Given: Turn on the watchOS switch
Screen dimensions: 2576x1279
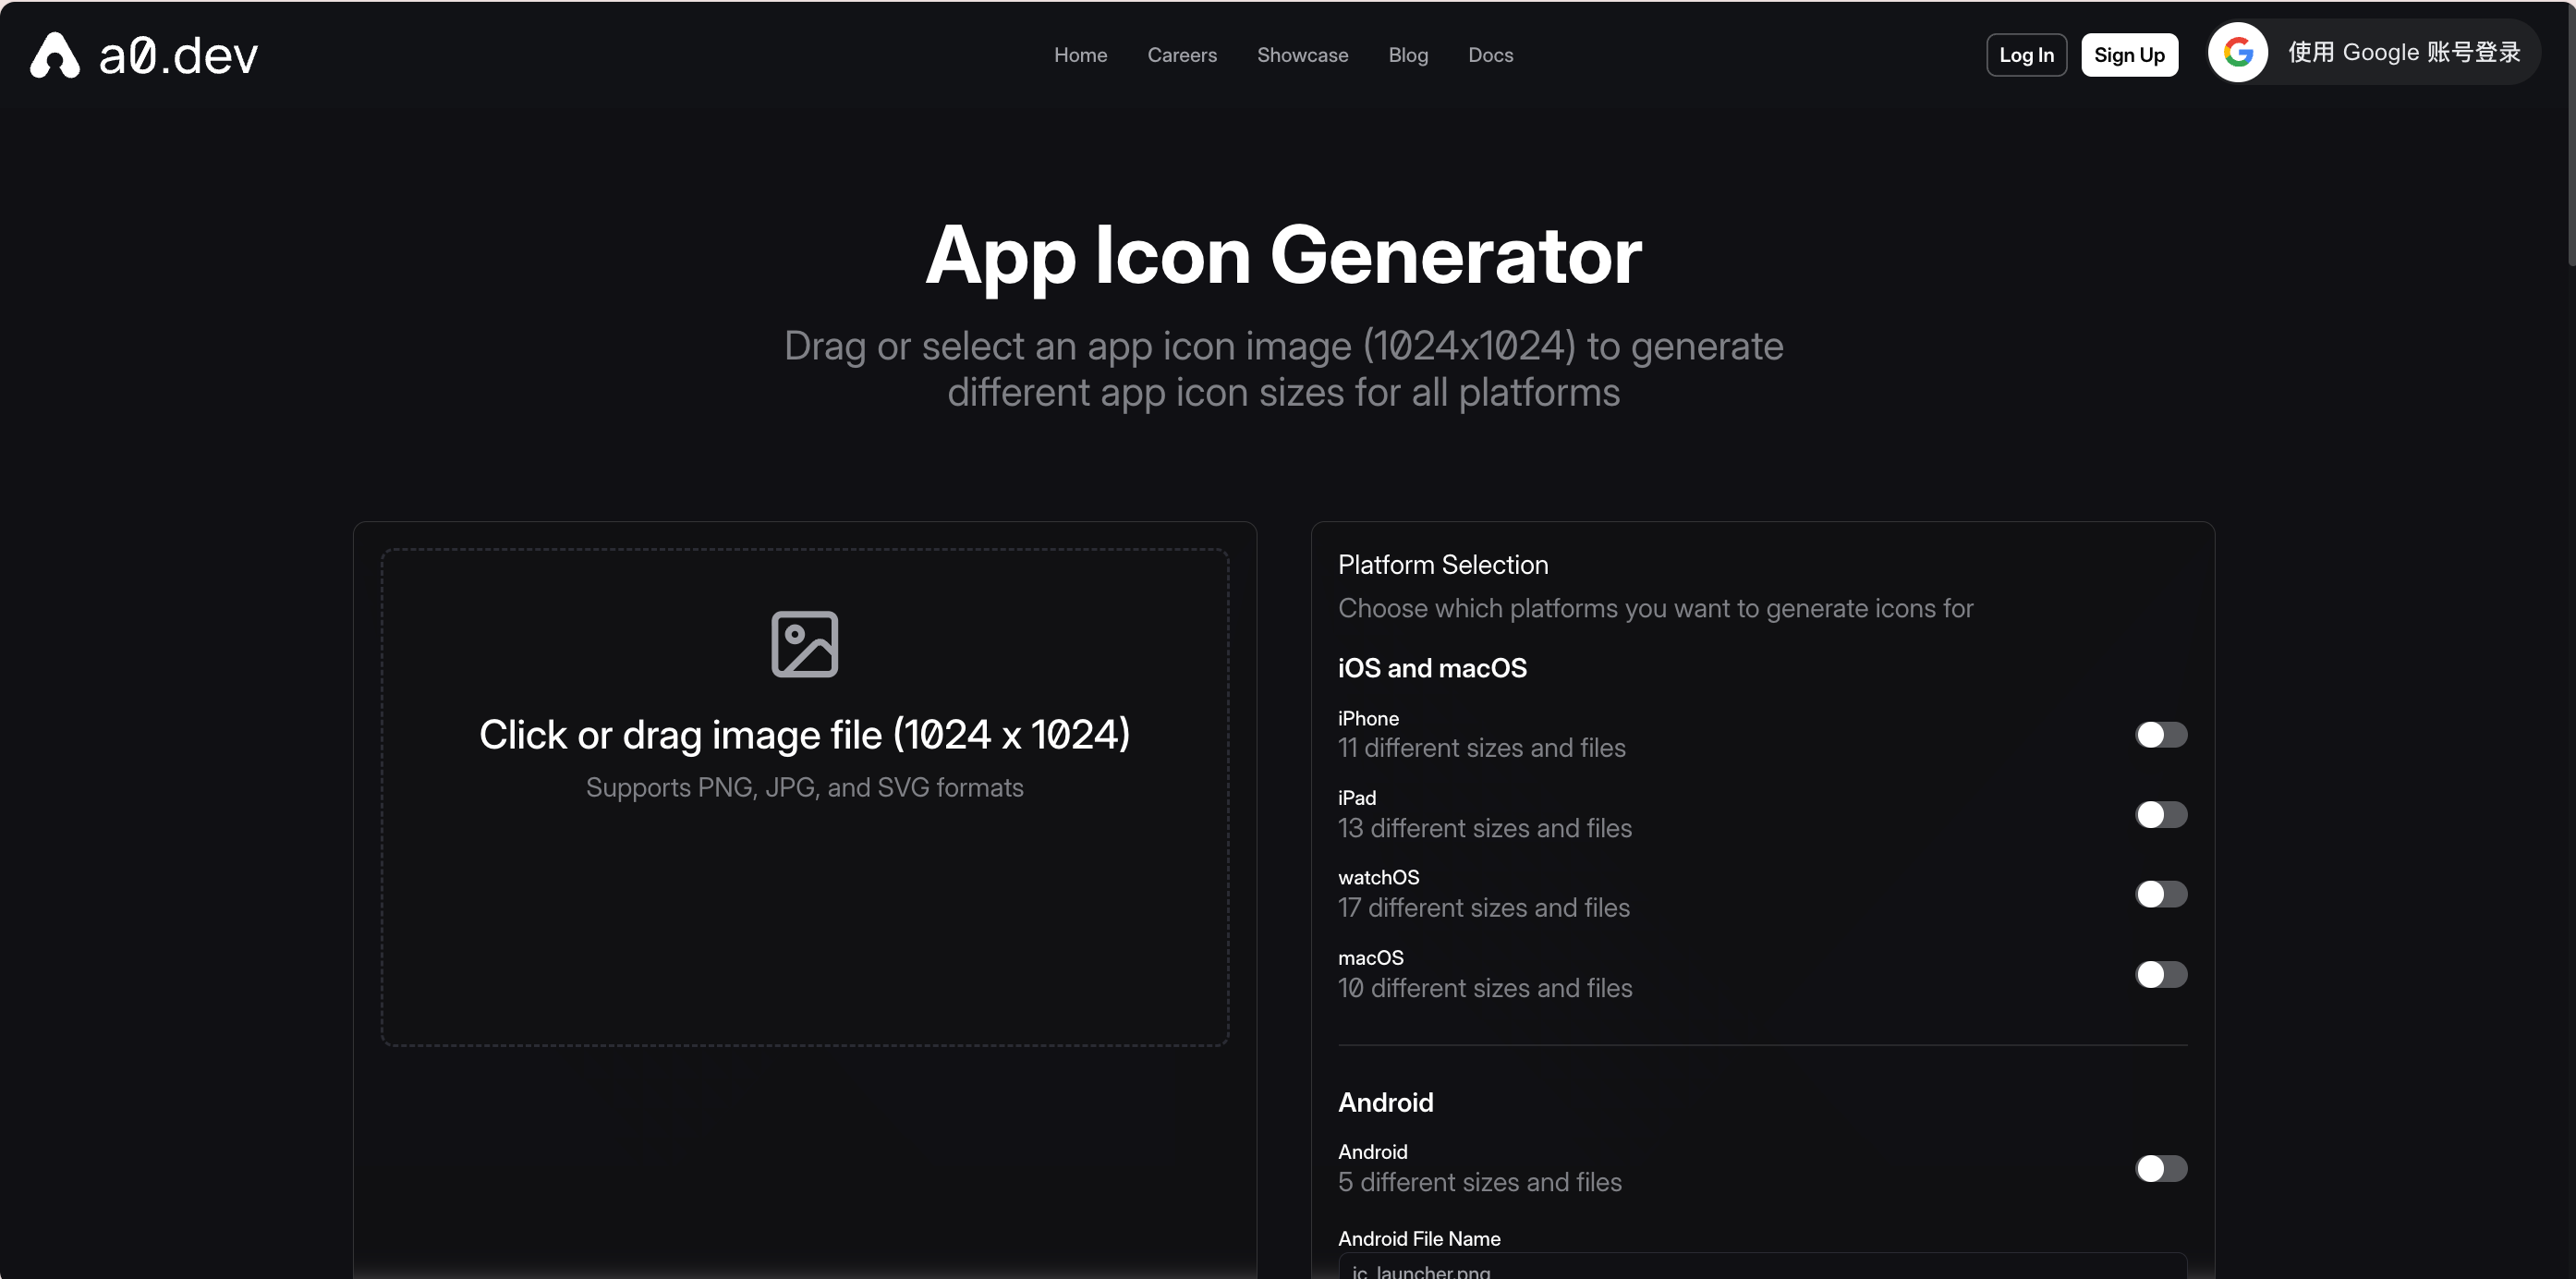Looking at the screenshot, I should [2160, 894].
